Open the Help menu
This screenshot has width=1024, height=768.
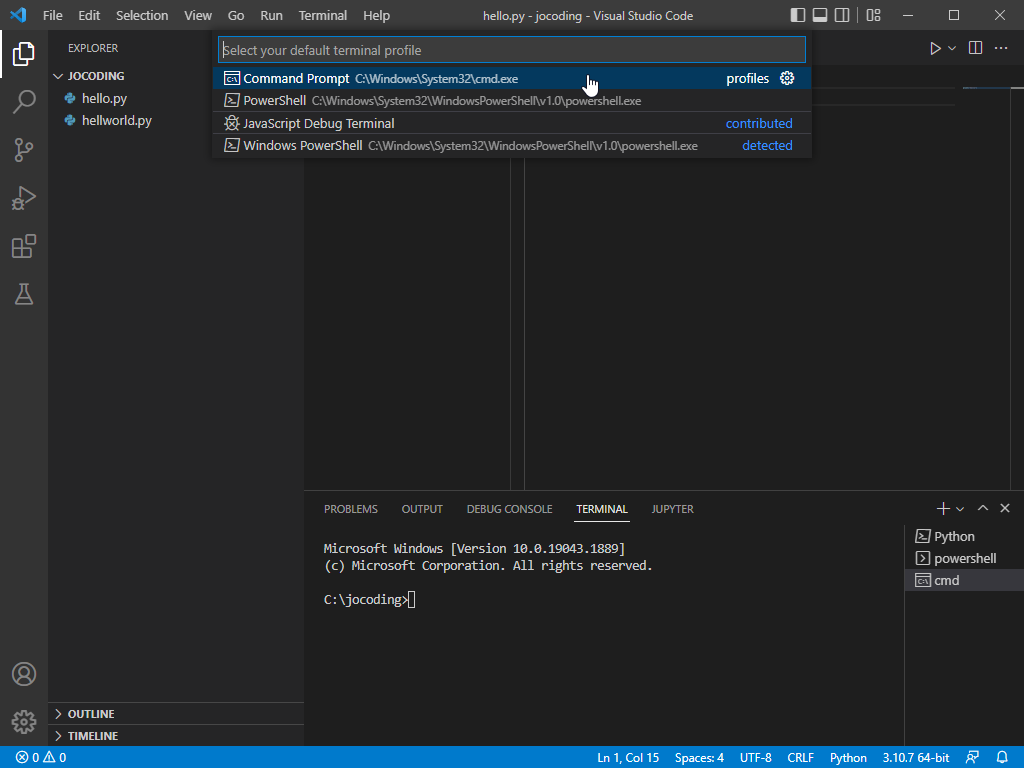pyautogui.click(x=376, y=15)
